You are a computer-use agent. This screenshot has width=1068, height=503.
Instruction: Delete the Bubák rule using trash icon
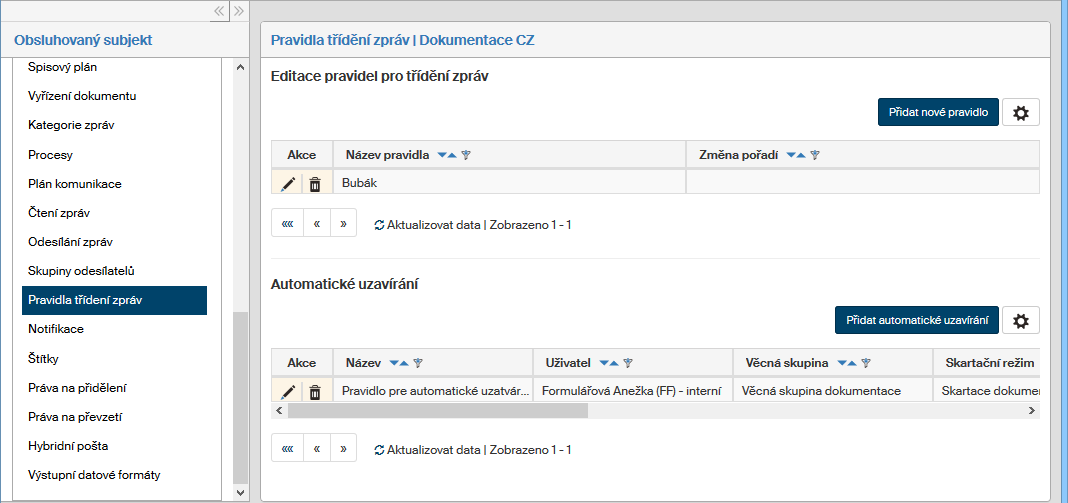pyautogui.click(x=315, y=184)
